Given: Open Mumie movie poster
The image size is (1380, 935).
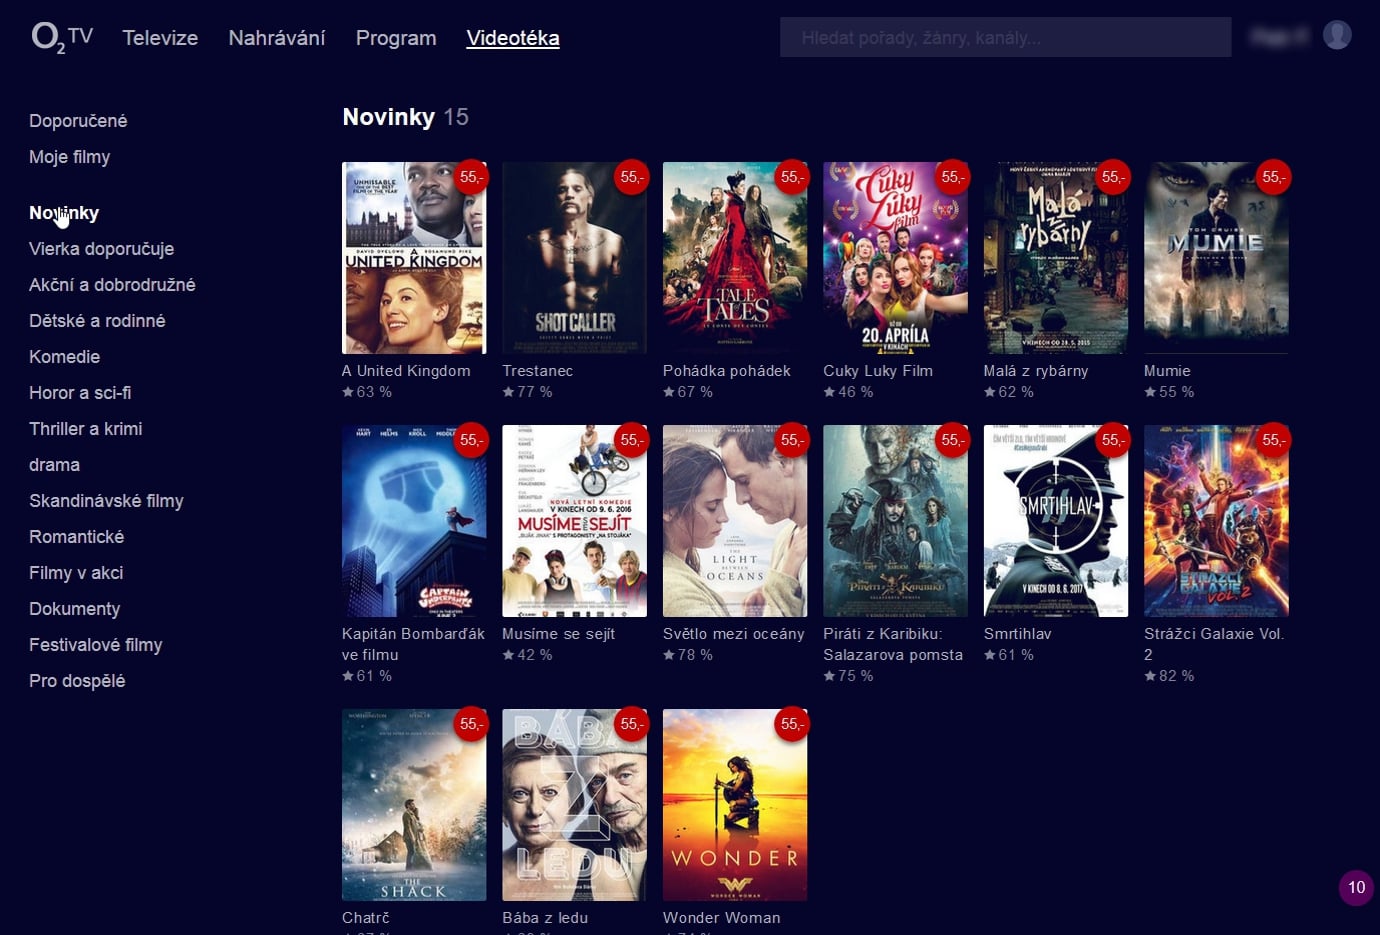Looking at the screenshot, I should tap(1216, 258).
